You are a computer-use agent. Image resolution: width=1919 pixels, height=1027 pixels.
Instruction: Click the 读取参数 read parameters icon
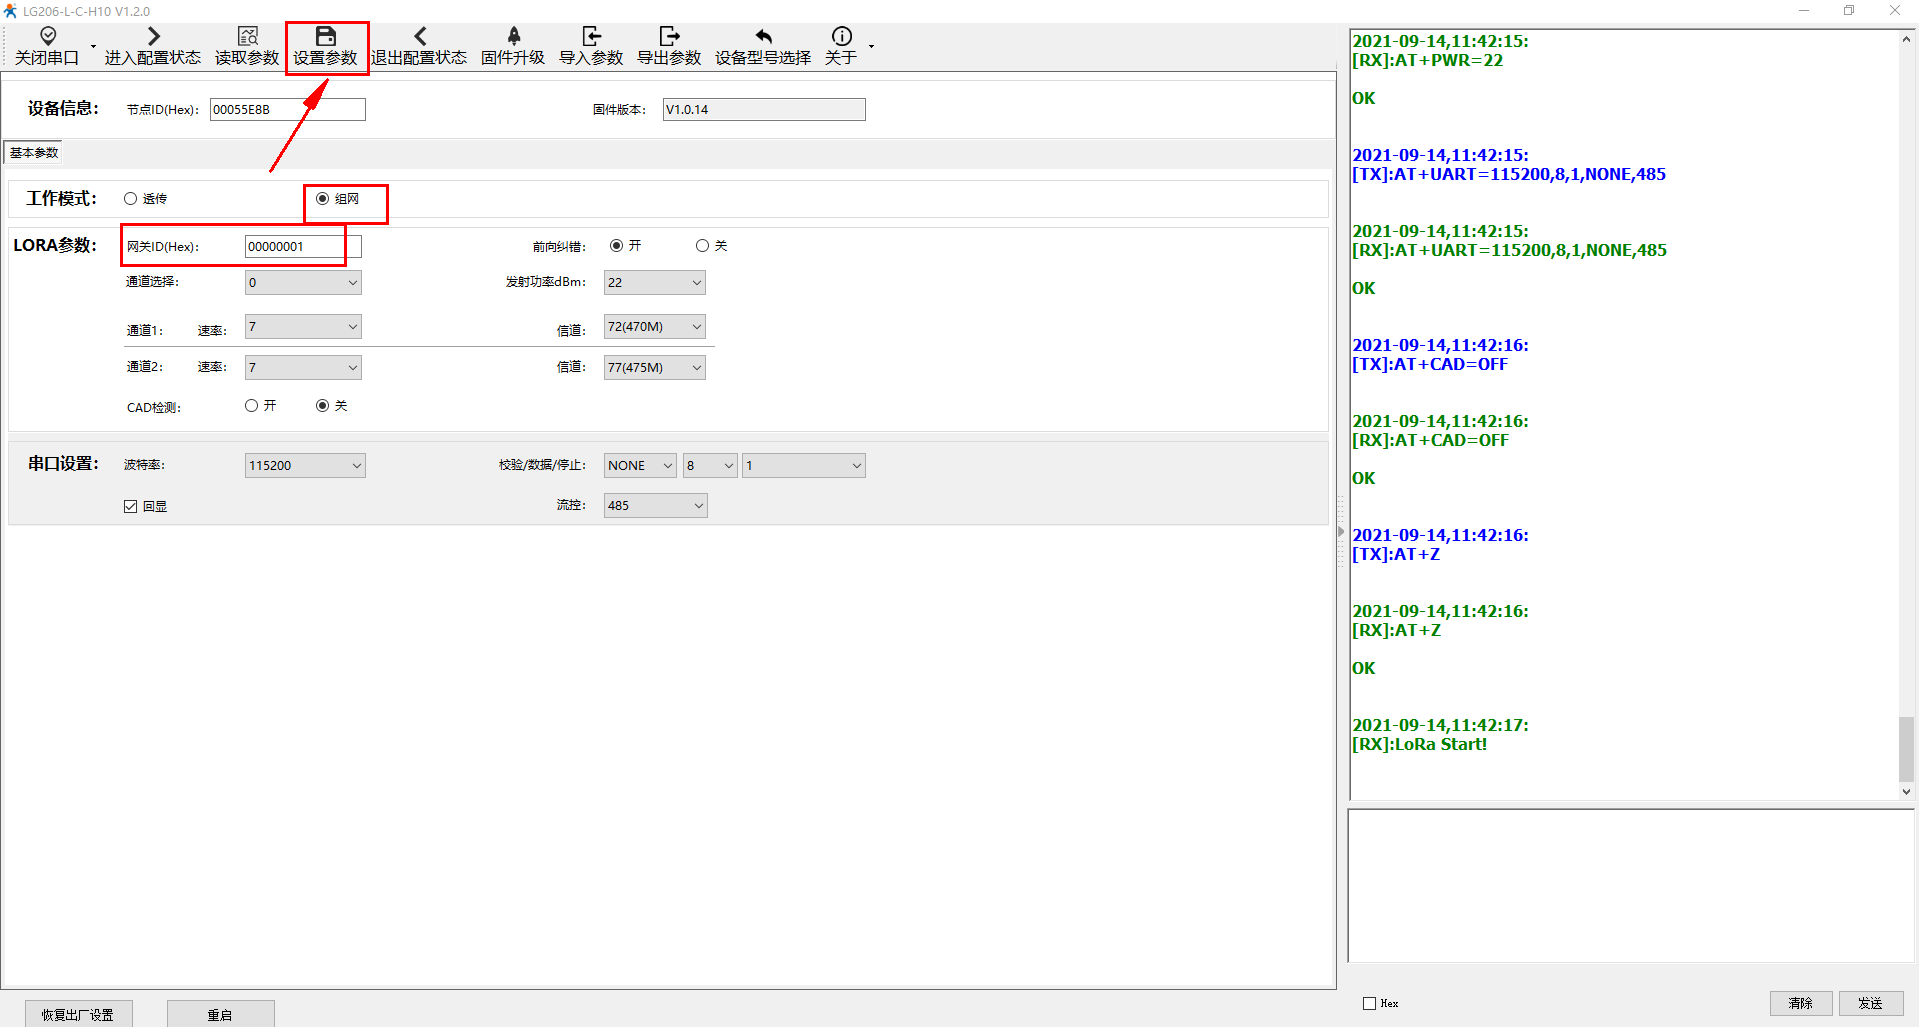pos(247,37)
